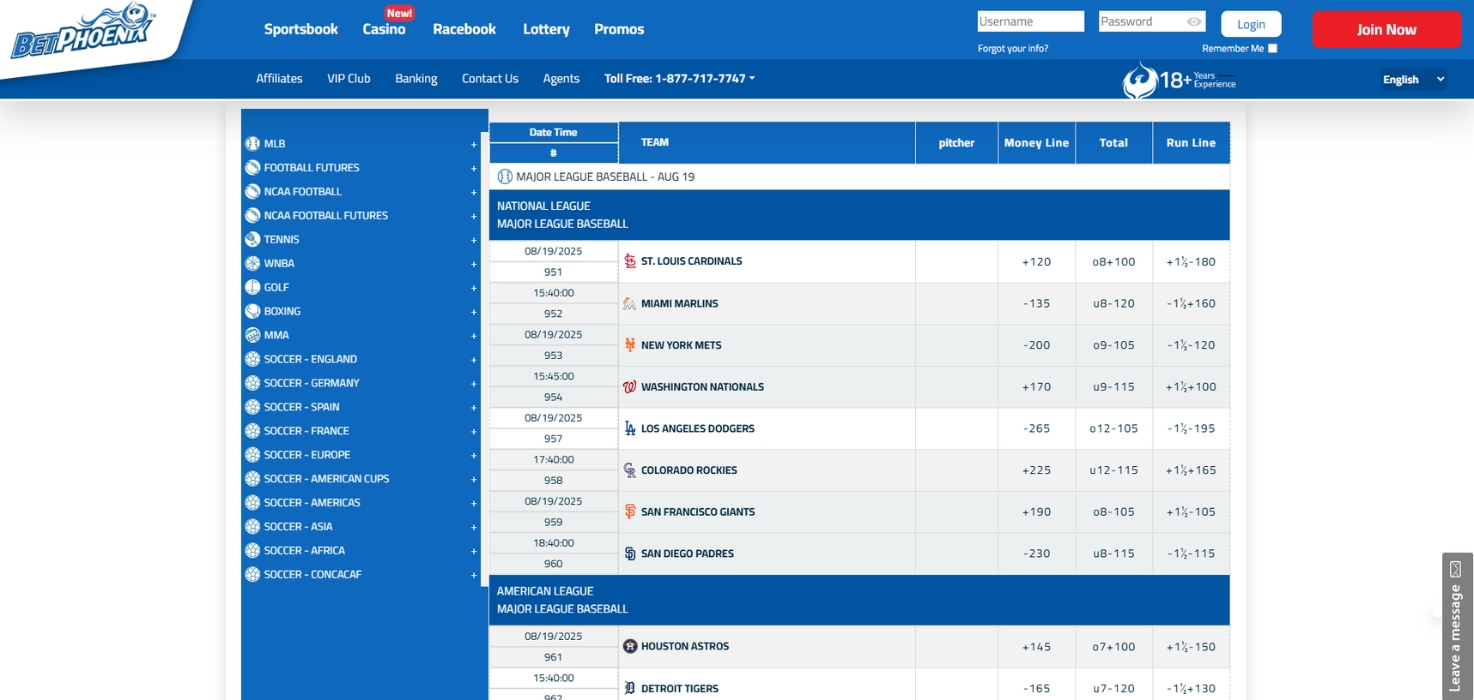Click the Colorado Rockies team logo
Image resolution: width=1474 pixels, height=700 pixels.
[x=630, y=470]
